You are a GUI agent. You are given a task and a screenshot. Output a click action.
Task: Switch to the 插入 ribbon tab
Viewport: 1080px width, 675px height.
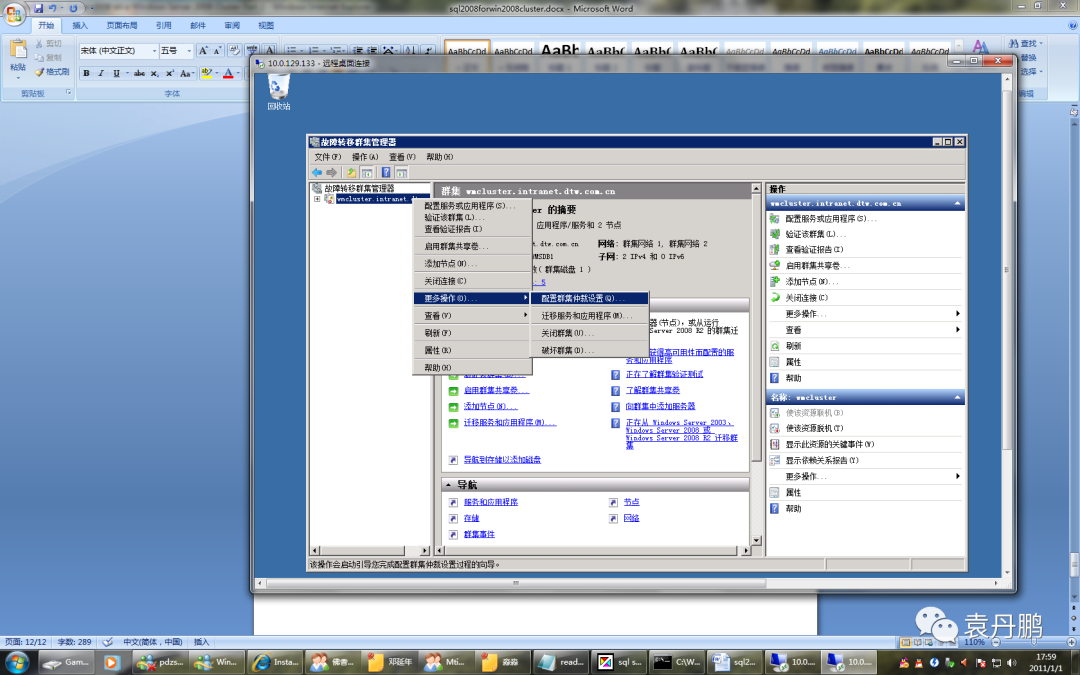[81, 25]
